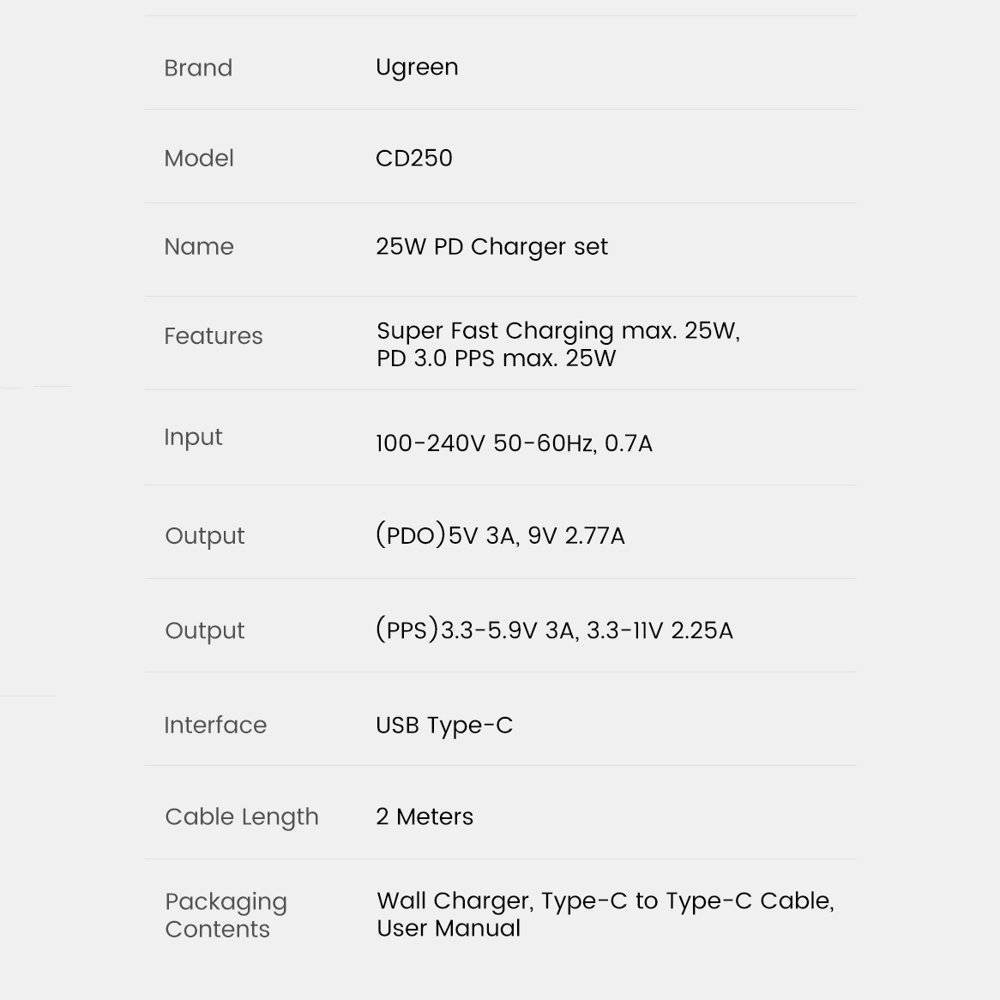The image size is (1000, 1000).
Task: Select the Ugreen brand value
Action: point(417,68)
